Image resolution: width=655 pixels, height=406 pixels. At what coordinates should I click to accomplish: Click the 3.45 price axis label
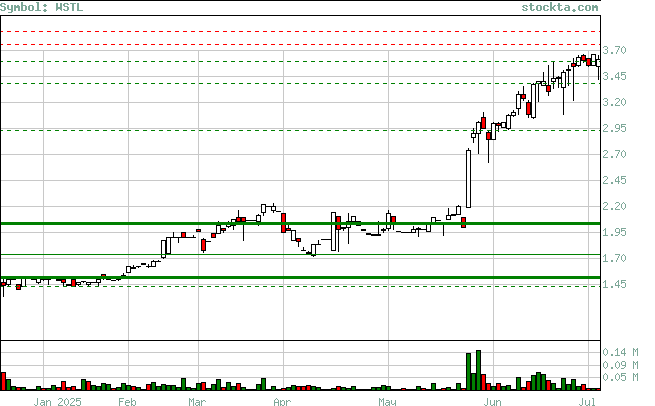point(614,76)
